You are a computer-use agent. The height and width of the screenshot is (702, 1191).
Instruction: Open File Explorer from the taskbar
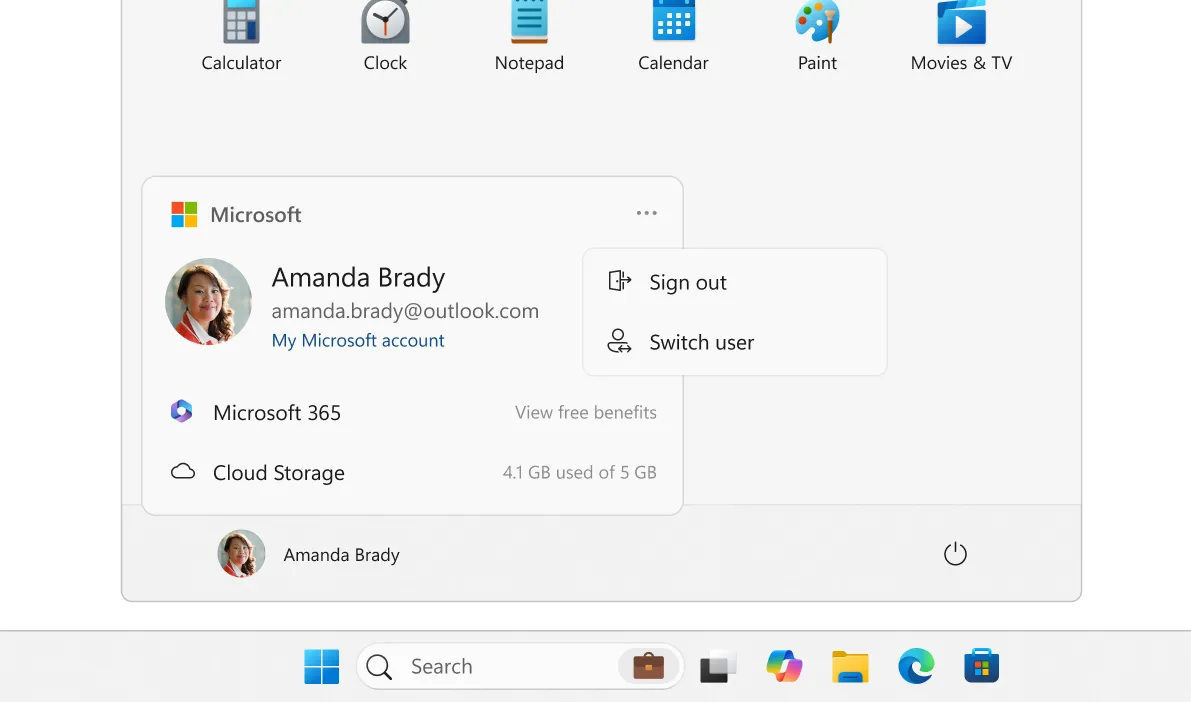(850, 666)
